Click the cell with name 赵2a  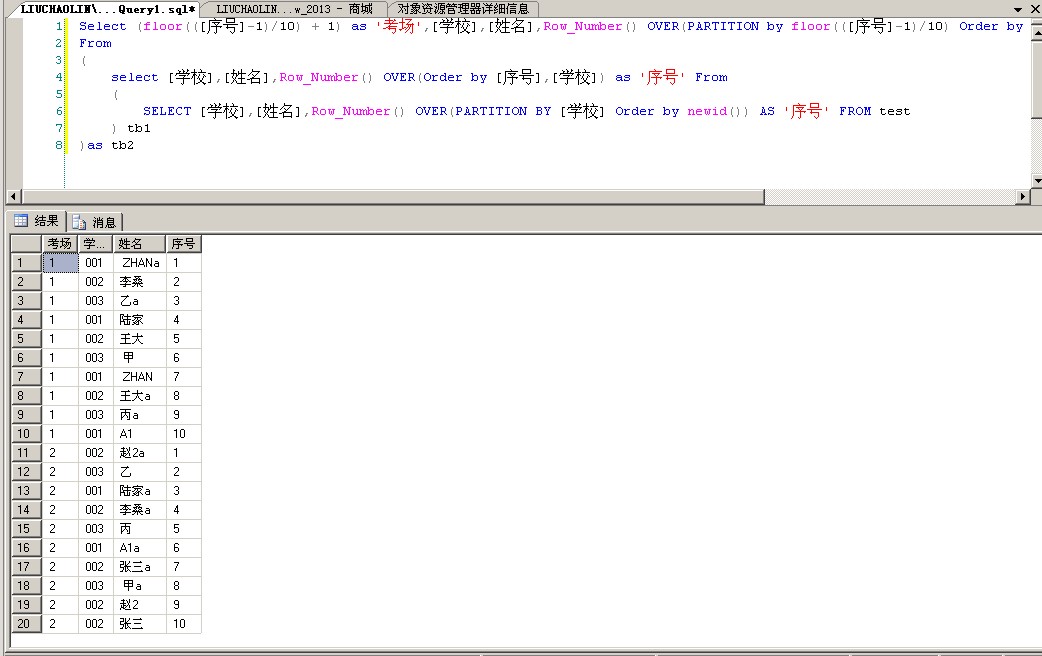(x=140, y=453)
